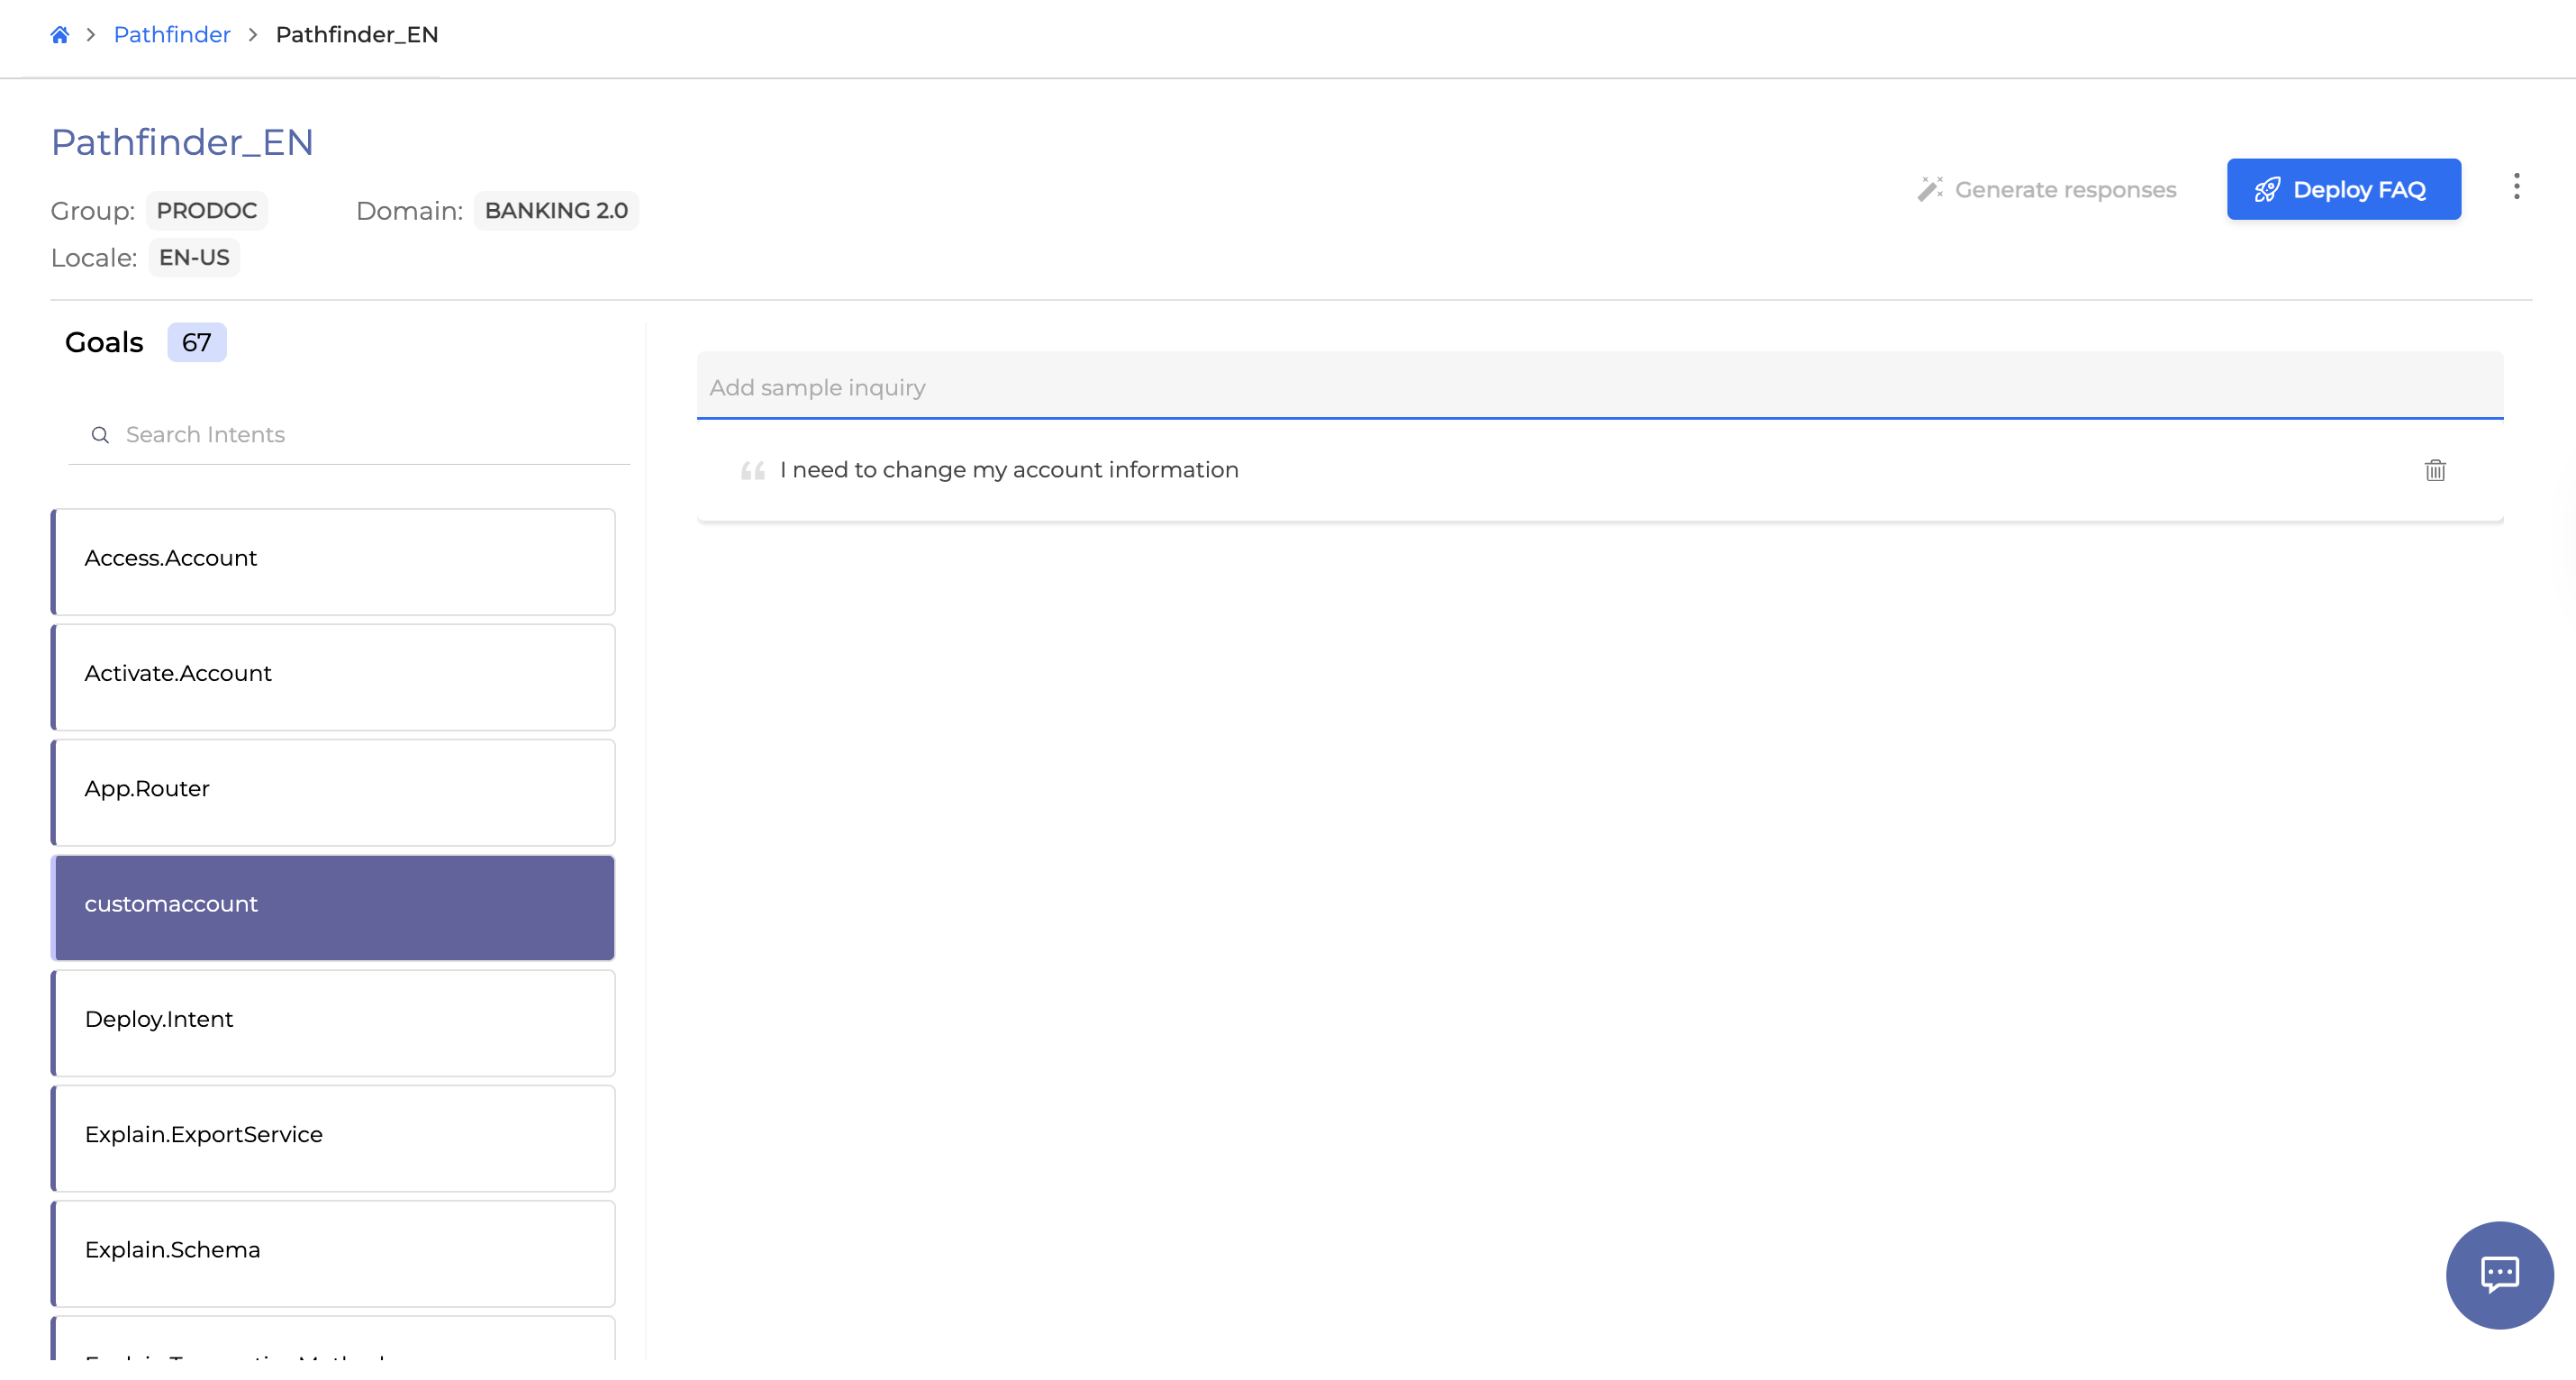Navigate back via the Pathfinder breadcrumb link
Image resolution: width=2576 pixels, height=1380 pixels.
tap(171, 34)
